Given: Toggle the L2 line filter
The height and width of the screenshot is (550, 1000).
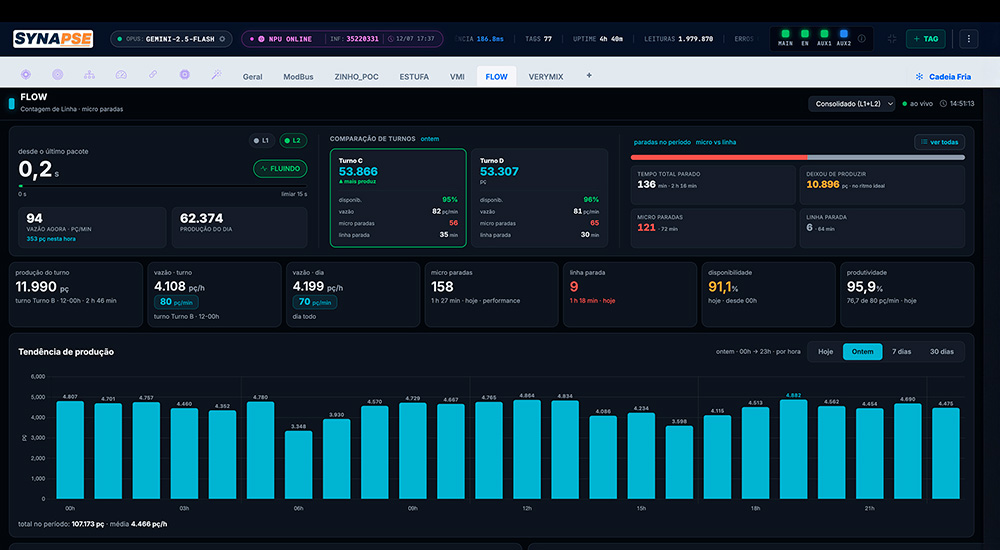Looking at the screenshot, I should point(293,140).
